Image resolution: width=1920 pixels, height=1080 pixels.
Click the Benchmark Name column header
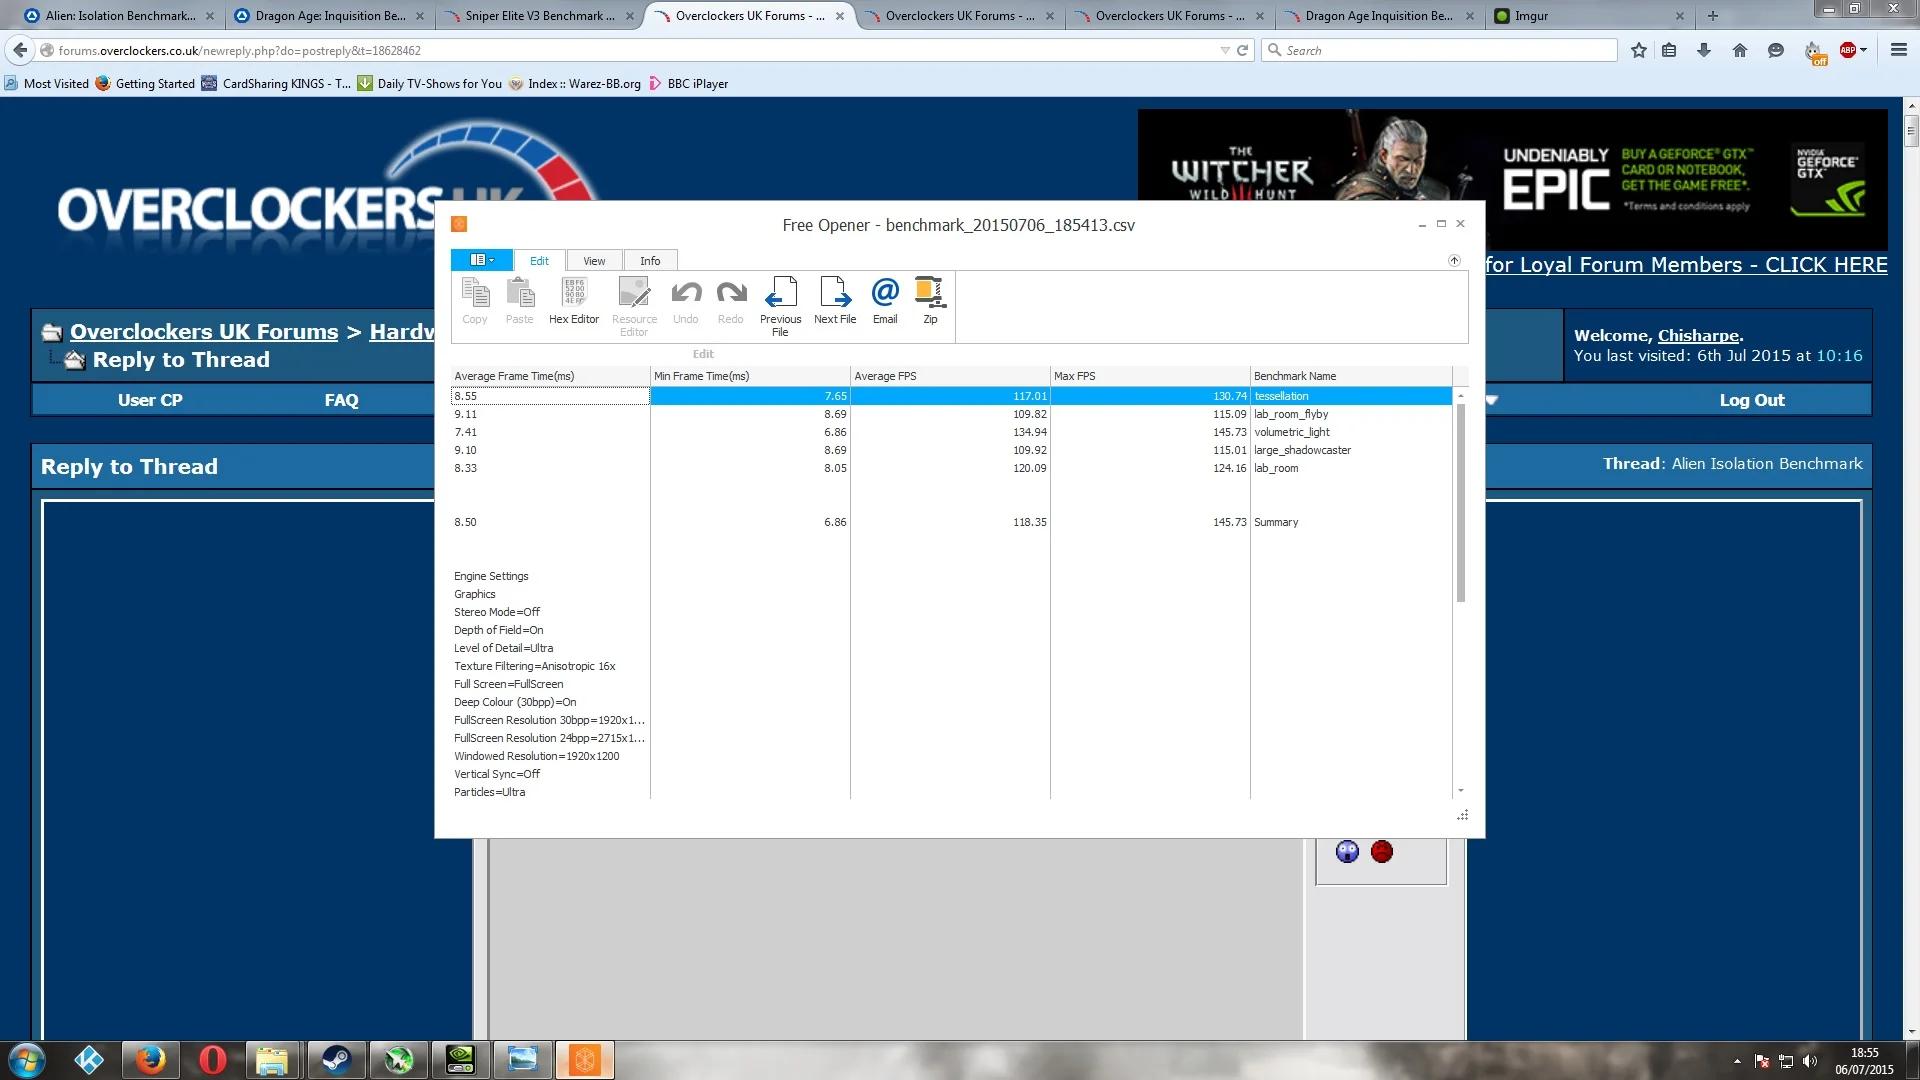point(1350,376)
